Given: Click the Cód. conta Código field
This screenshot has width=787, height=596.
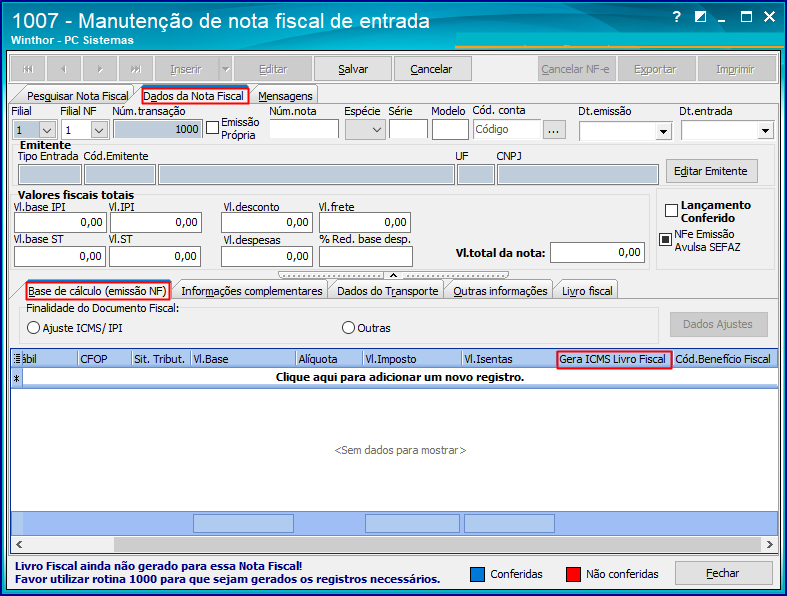Looking at the screenshot, I should coord(506,130).
